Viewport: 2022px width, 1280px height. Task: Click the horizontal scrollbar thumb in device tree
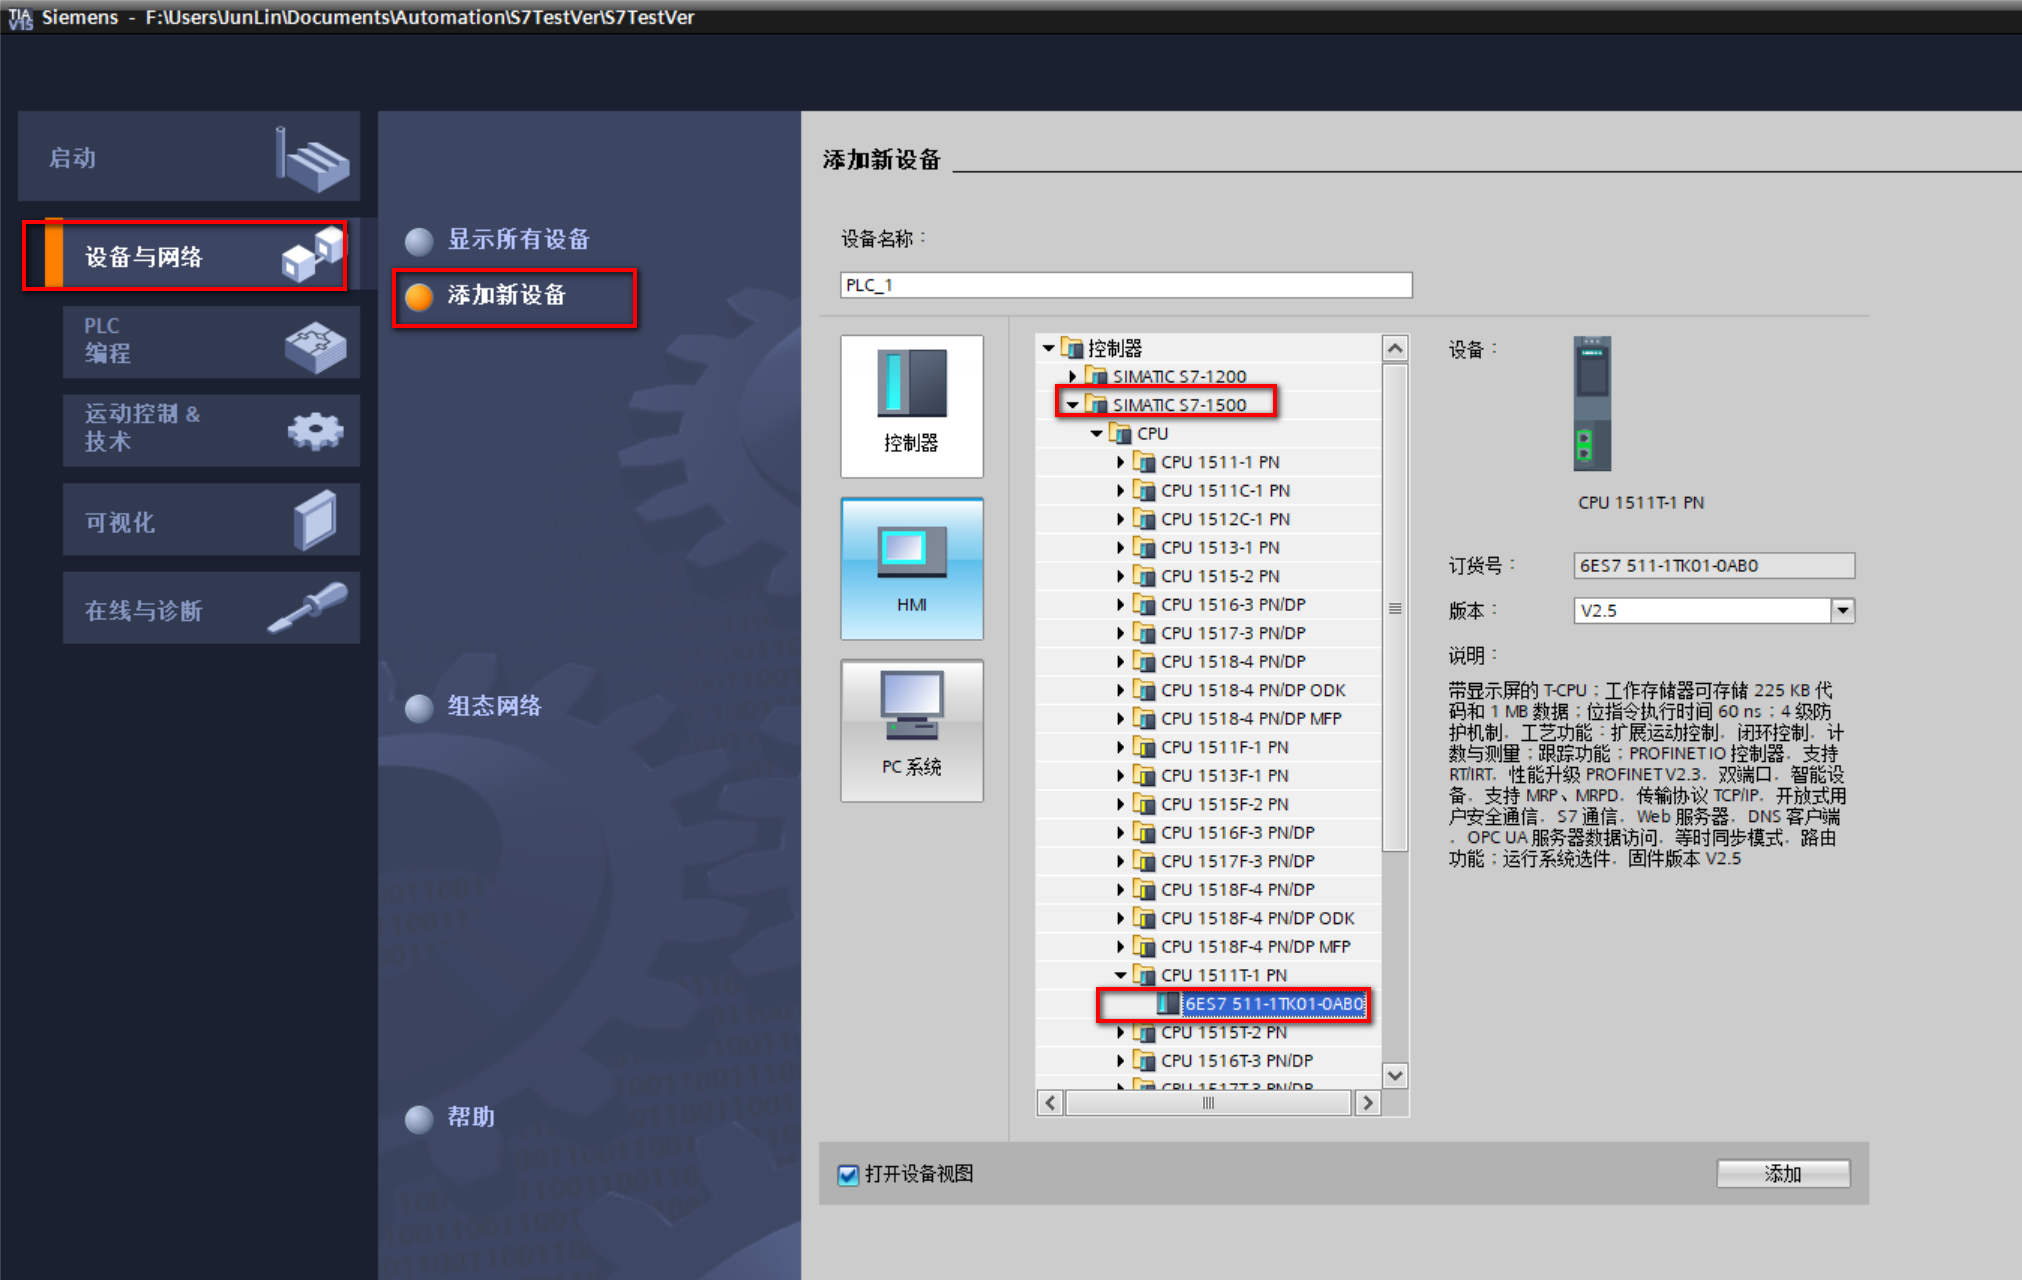click(1208, 1103)
